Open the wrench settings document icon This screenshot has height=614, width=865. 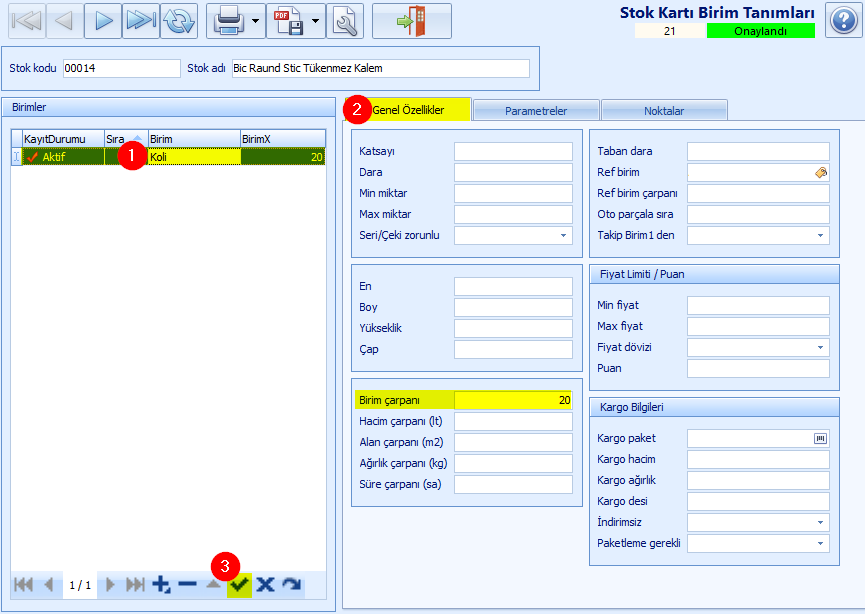pyautogui.click(x=345, y=21)
